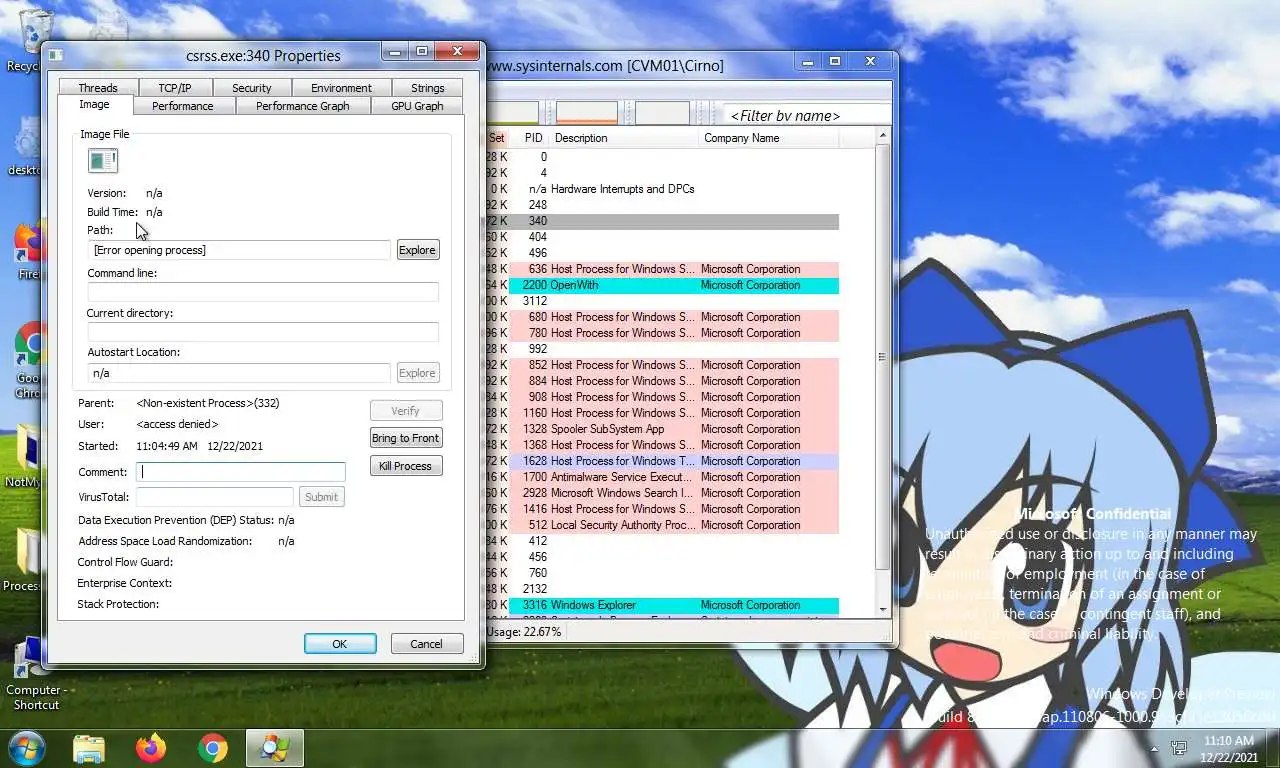Select process row with PID 340

coord(663,221)
